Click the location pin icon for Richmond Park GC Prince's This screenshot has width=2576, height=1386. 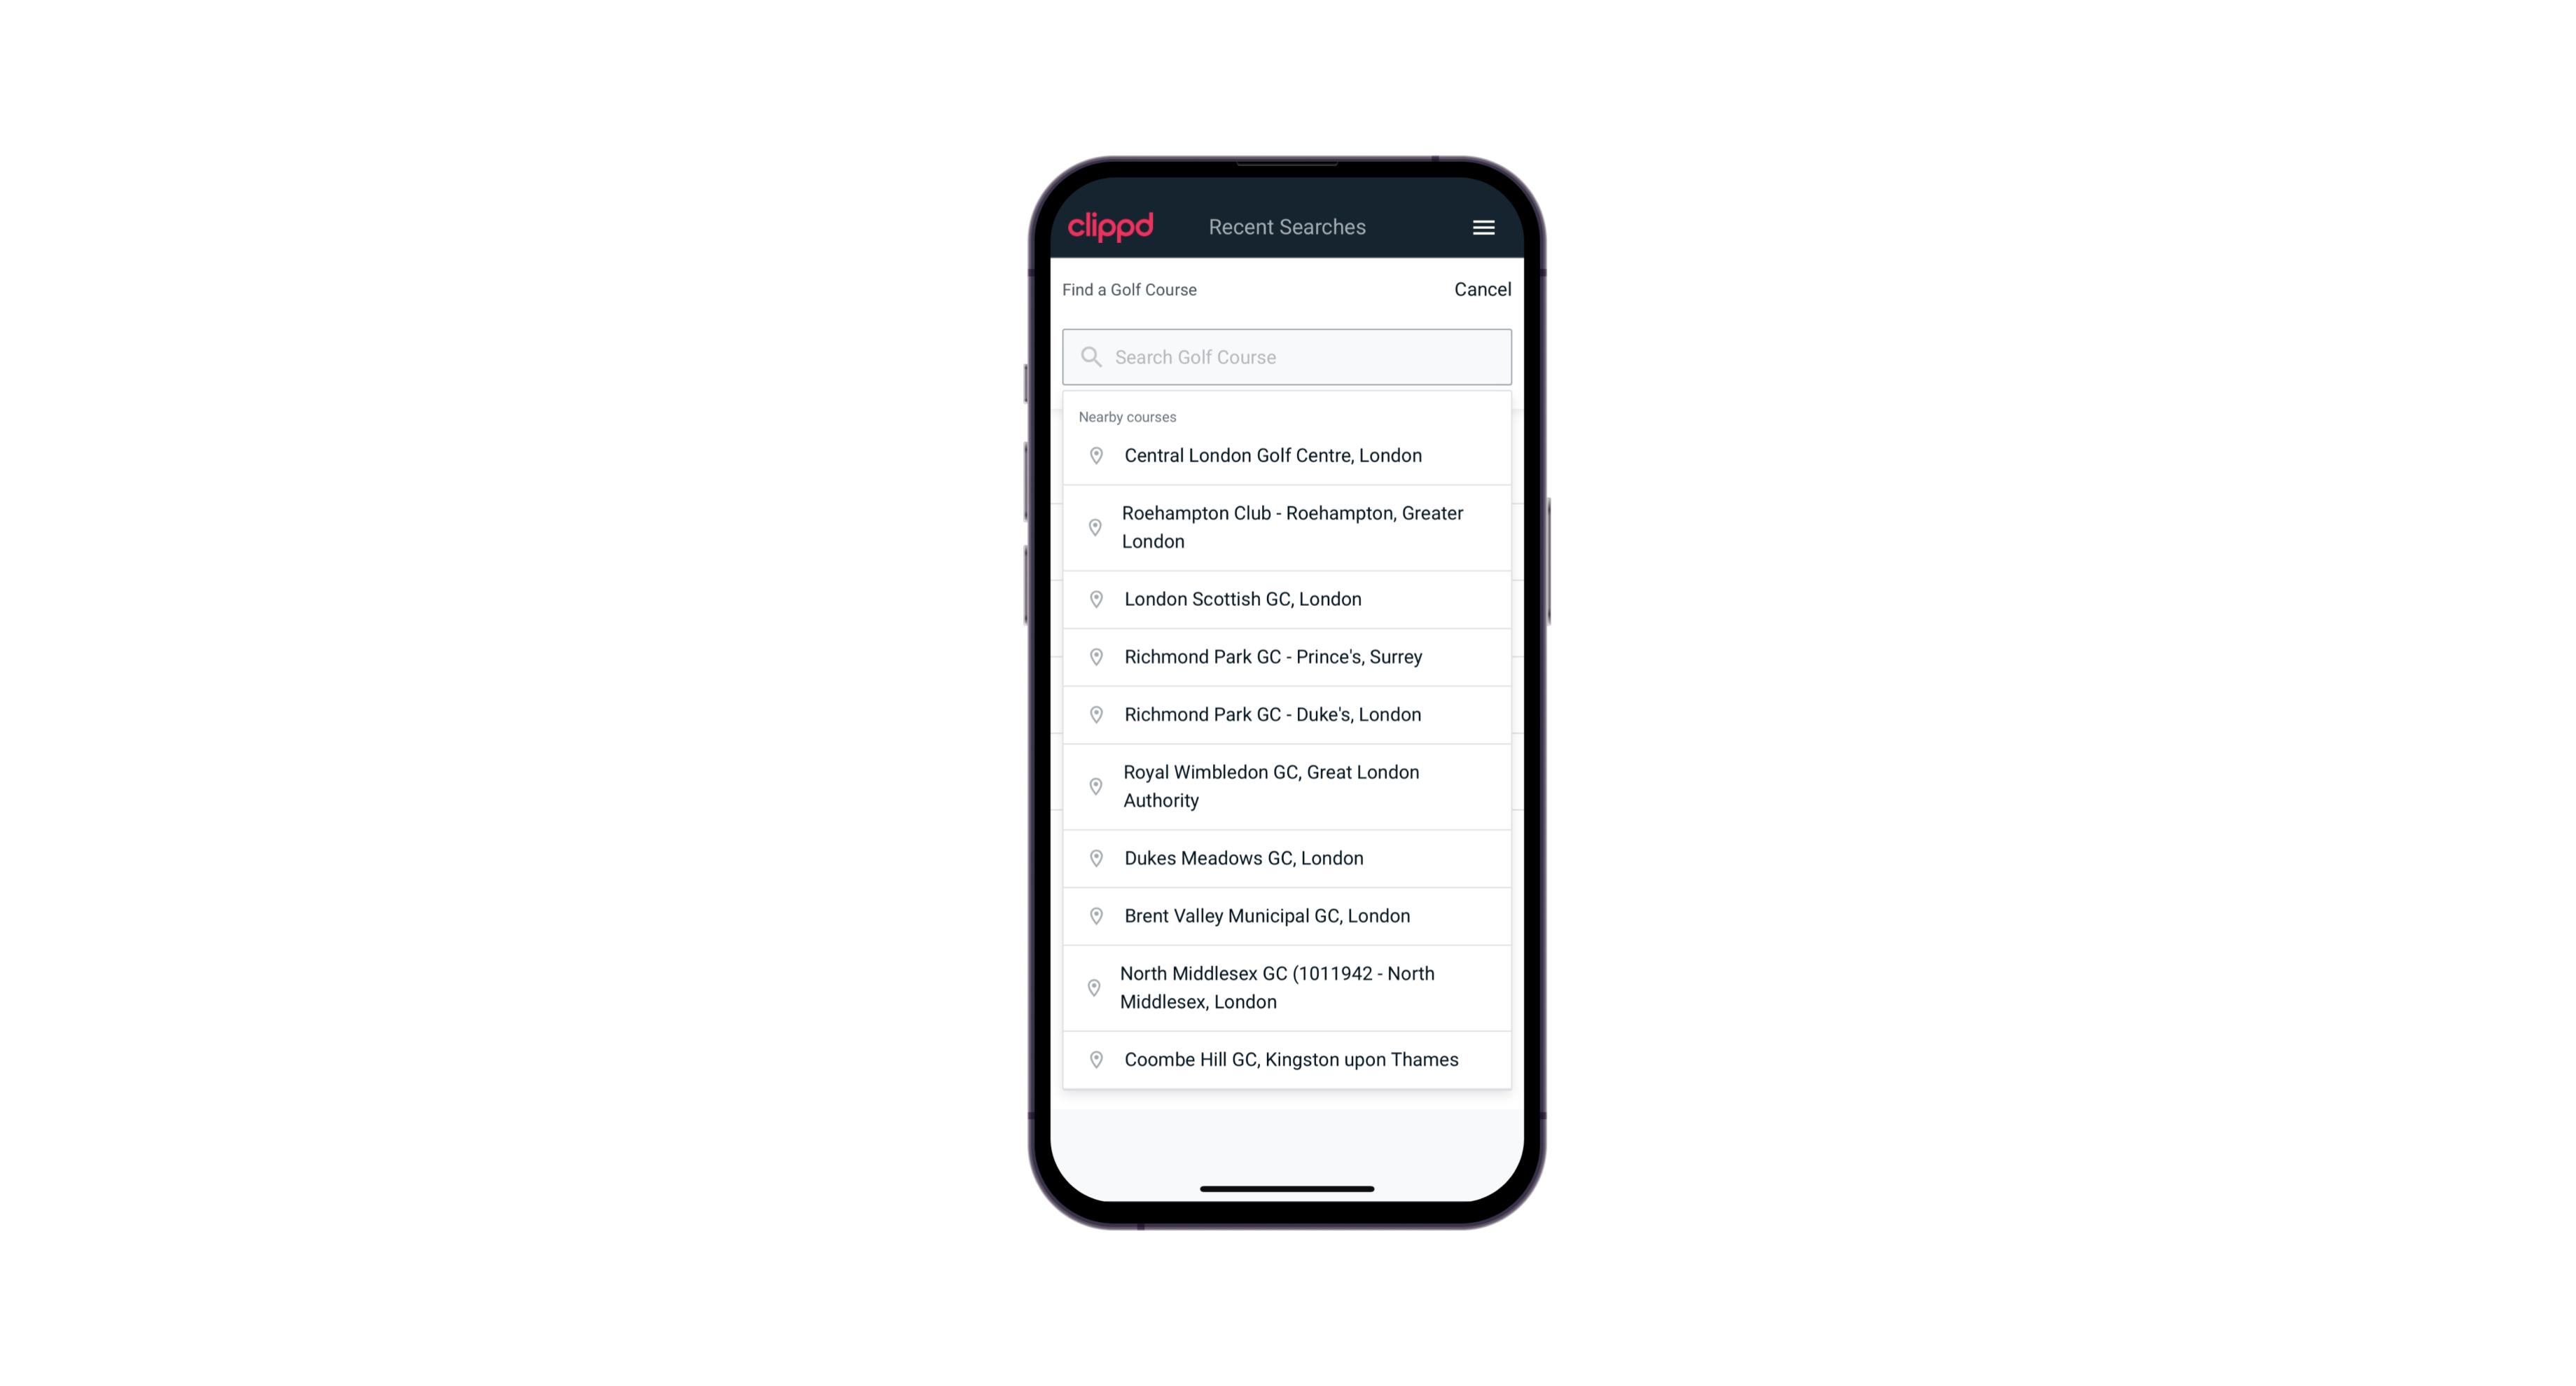1092,657
